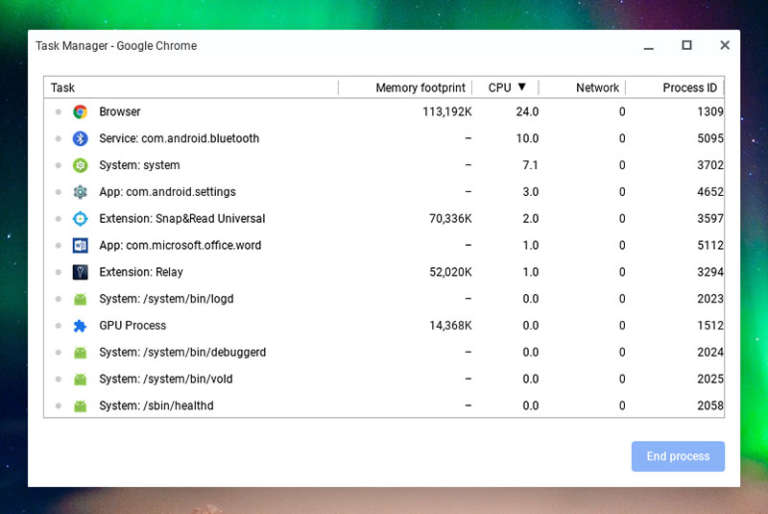Minimize the Task Manager window
This screenshot has height=514, width=768.
click(x=648, y=46)
